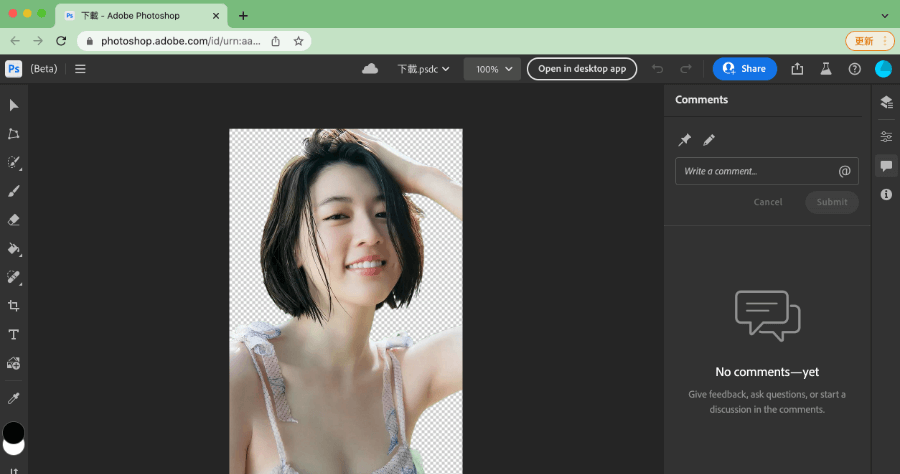900x474 pixels.
Task: Select the Transform tool
Action: point(14,134)
